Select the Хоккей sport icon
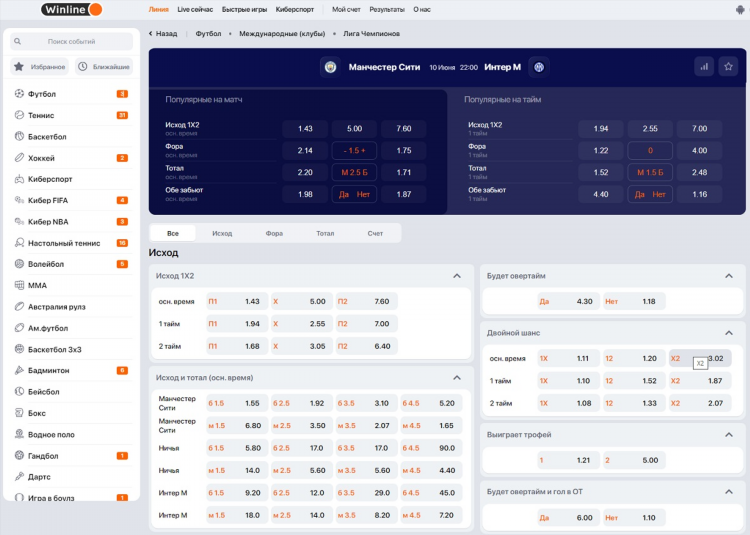 [19, 157]
